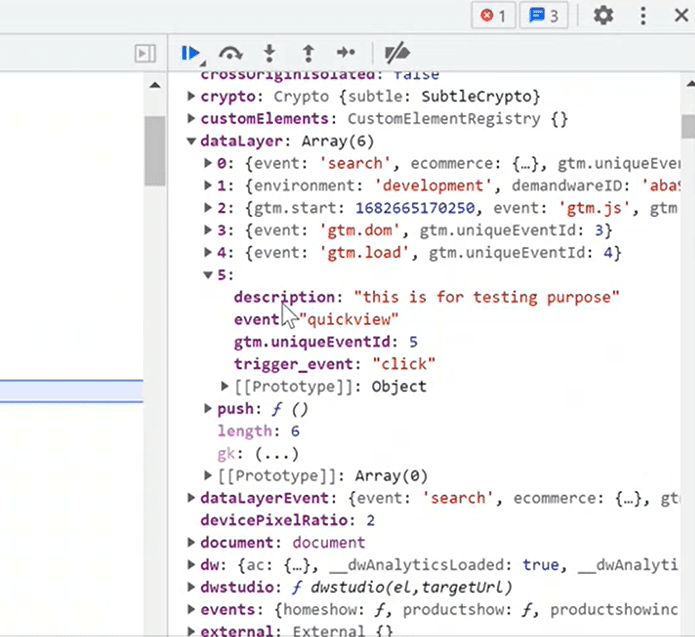Click the blue issues count badge

point(544,15)
